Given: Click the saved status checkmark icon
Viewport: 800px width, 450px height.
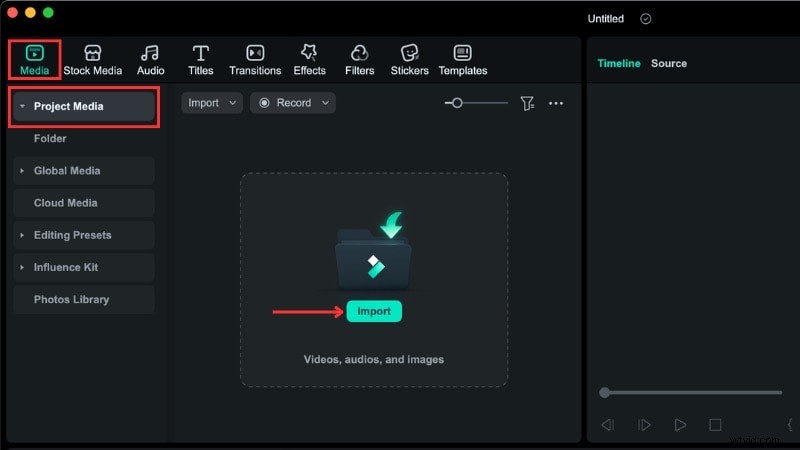Looking at the screenshot, I should click(645, 19).
